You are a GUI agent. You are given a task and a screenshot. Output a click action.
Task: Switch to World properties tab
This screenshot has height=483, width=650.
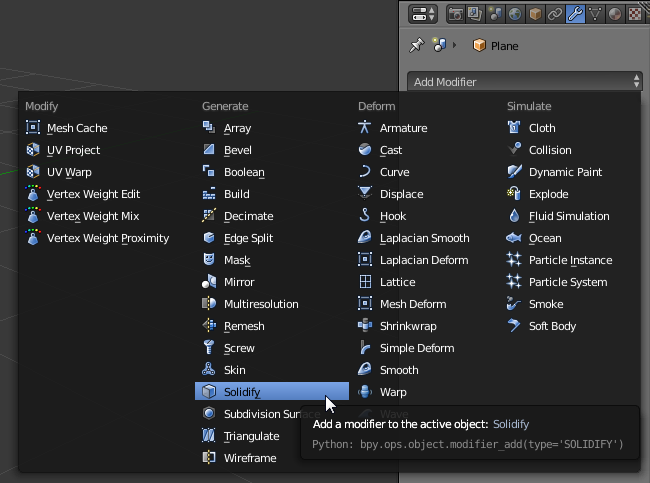(515, 14)
